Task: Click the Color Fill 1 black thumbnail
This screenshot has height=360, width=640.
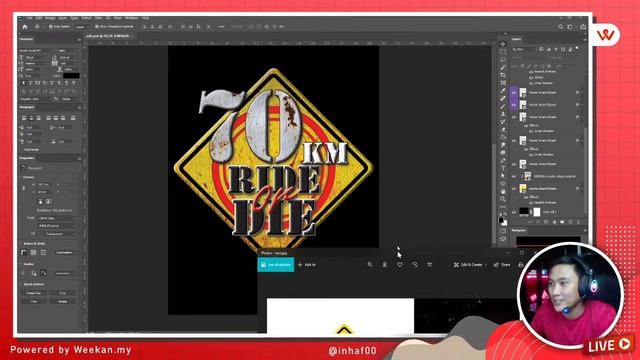Action: (x=524, y=211)
